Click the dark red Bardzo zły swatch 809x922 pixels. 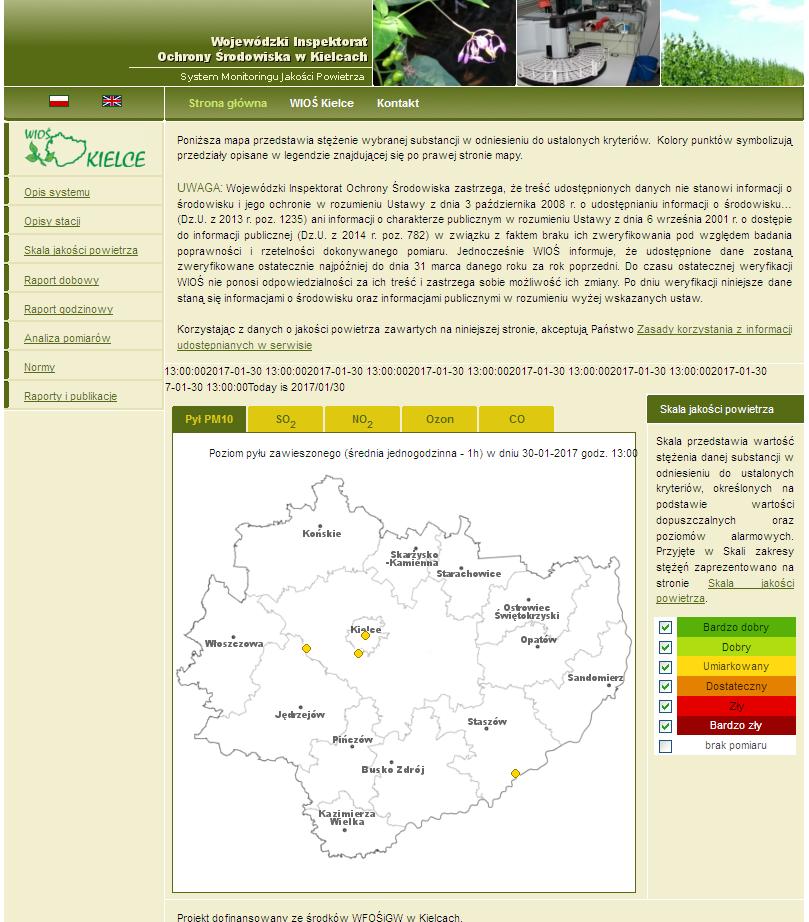point(736,726)
